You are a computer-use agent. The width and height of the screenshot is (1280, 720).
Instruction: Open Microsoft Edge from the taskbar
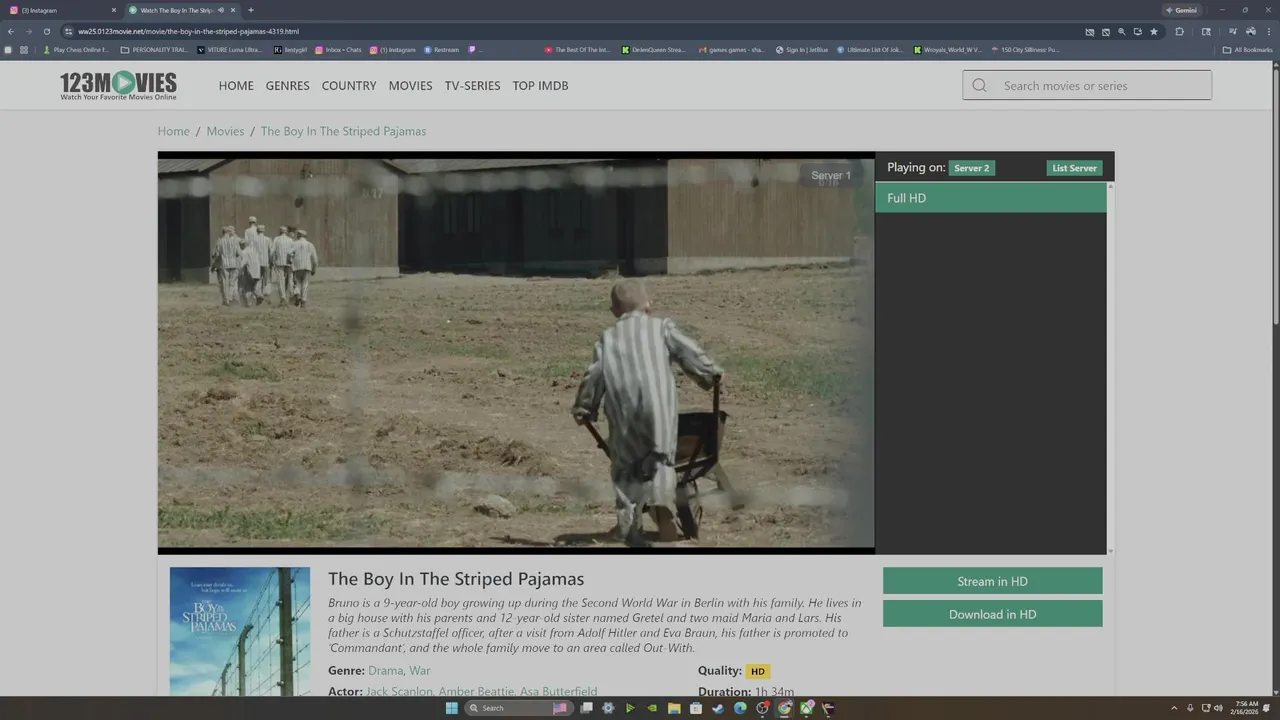tap(740, 708)
